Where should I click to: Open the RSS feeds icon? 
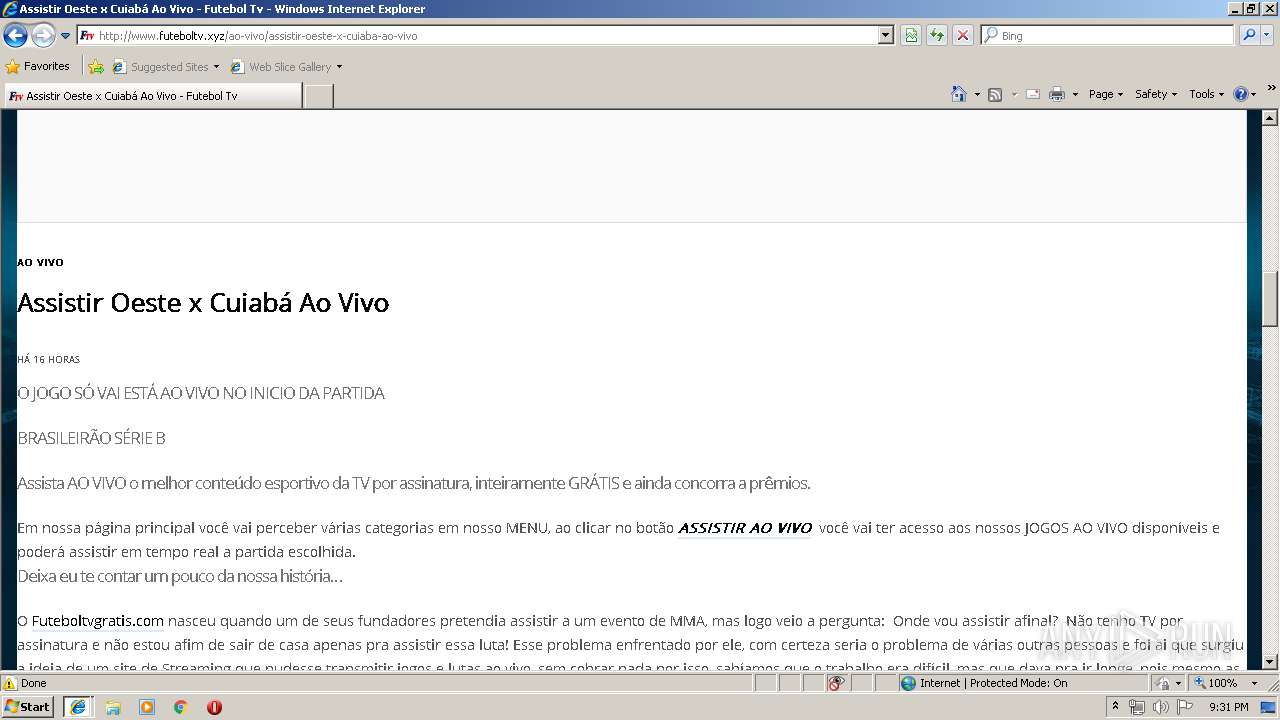point(995,94)
